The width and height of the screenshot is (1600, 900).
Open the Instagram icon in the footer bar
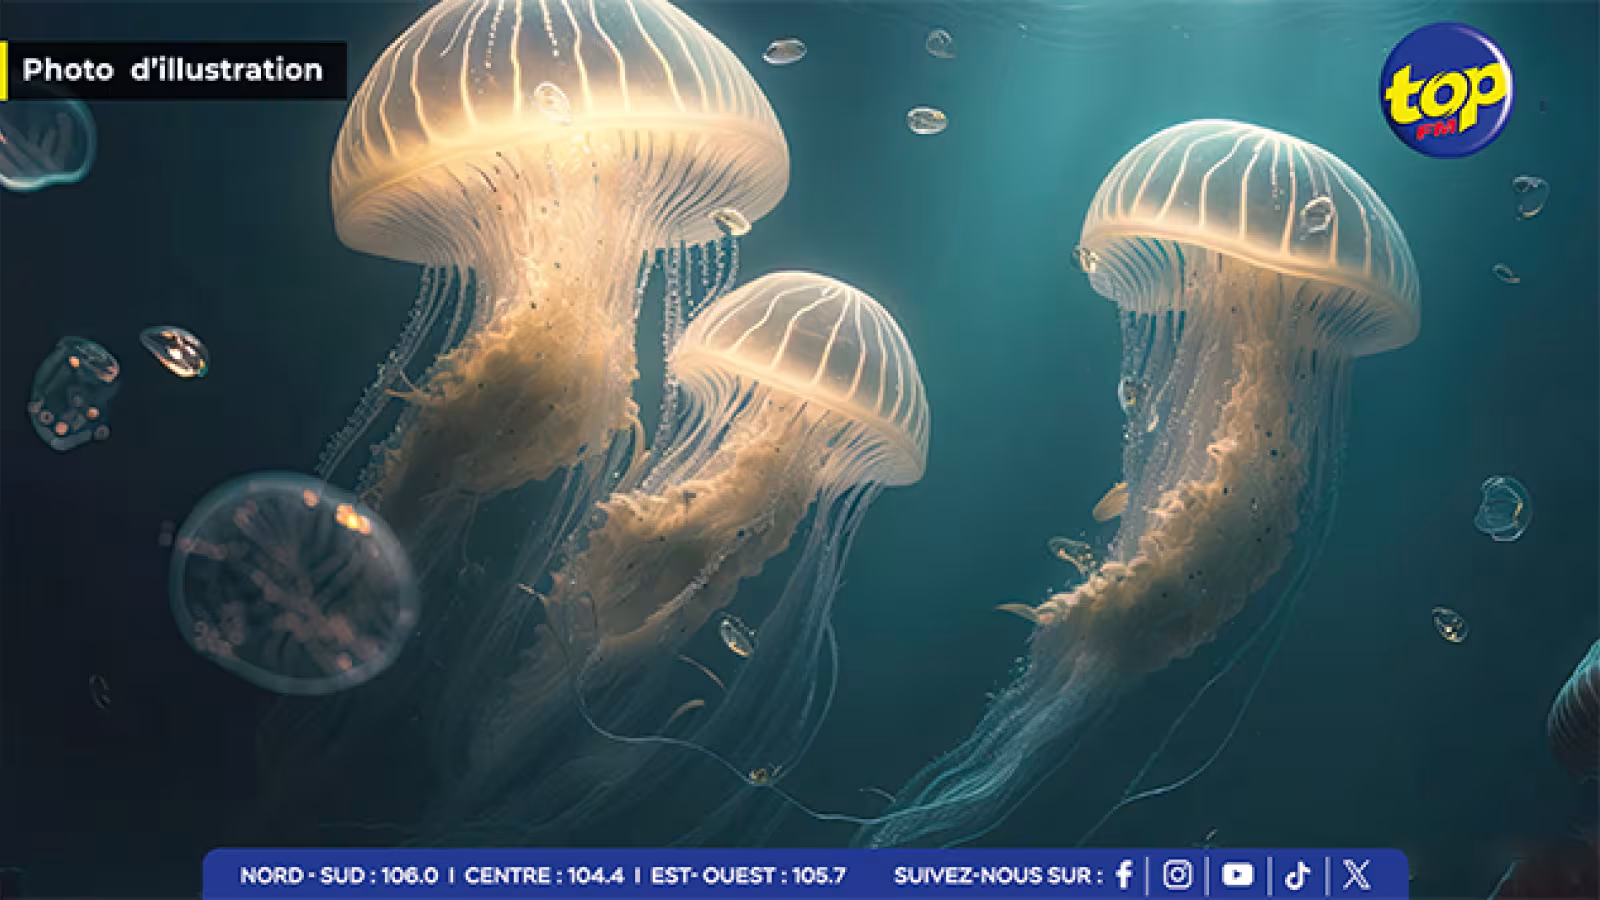pos(1178,875)
